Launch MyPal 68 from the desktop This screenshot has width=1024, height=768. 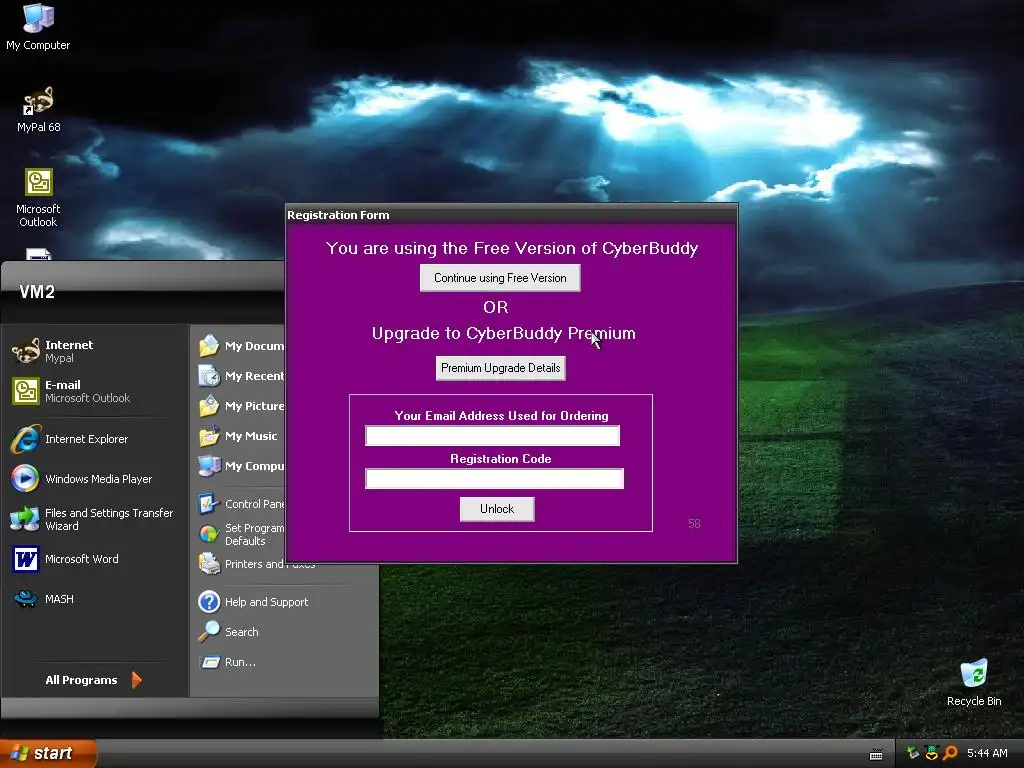[x=39, y=109]
